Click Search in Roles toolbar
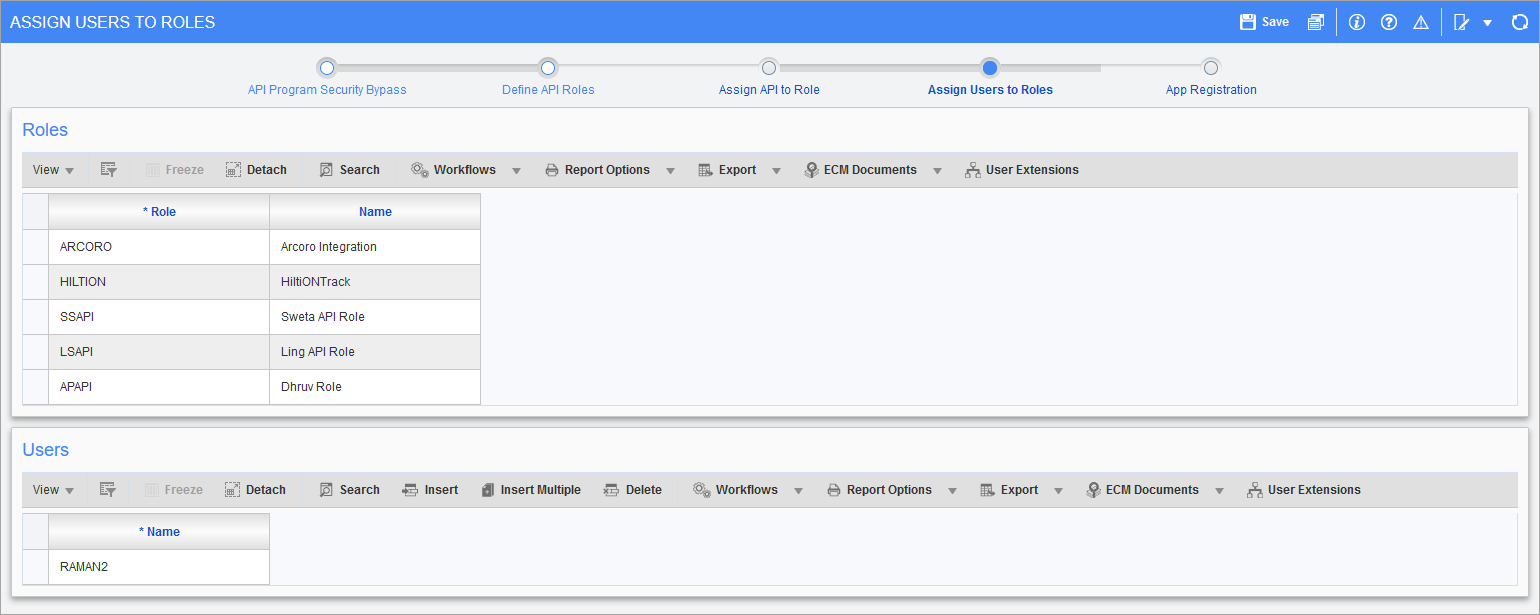 349,170
